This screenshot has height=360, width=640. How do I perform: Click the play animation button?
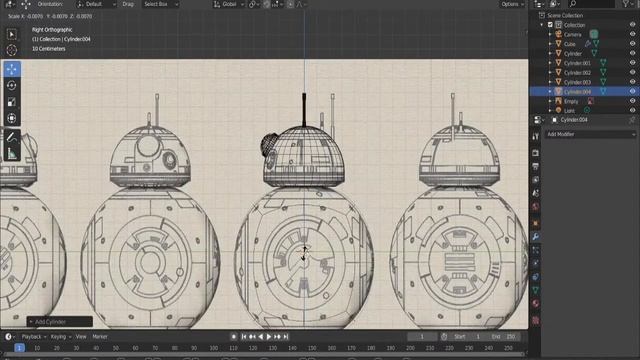click(x=269, y=337)
